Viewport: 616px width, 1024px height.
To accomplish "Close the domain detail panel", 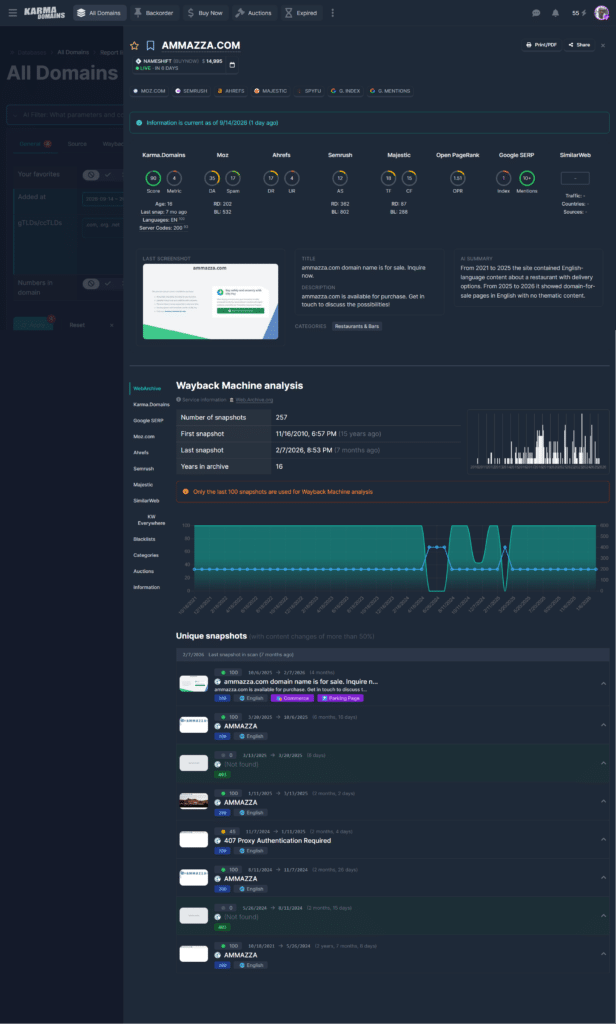I will point(603,46).
